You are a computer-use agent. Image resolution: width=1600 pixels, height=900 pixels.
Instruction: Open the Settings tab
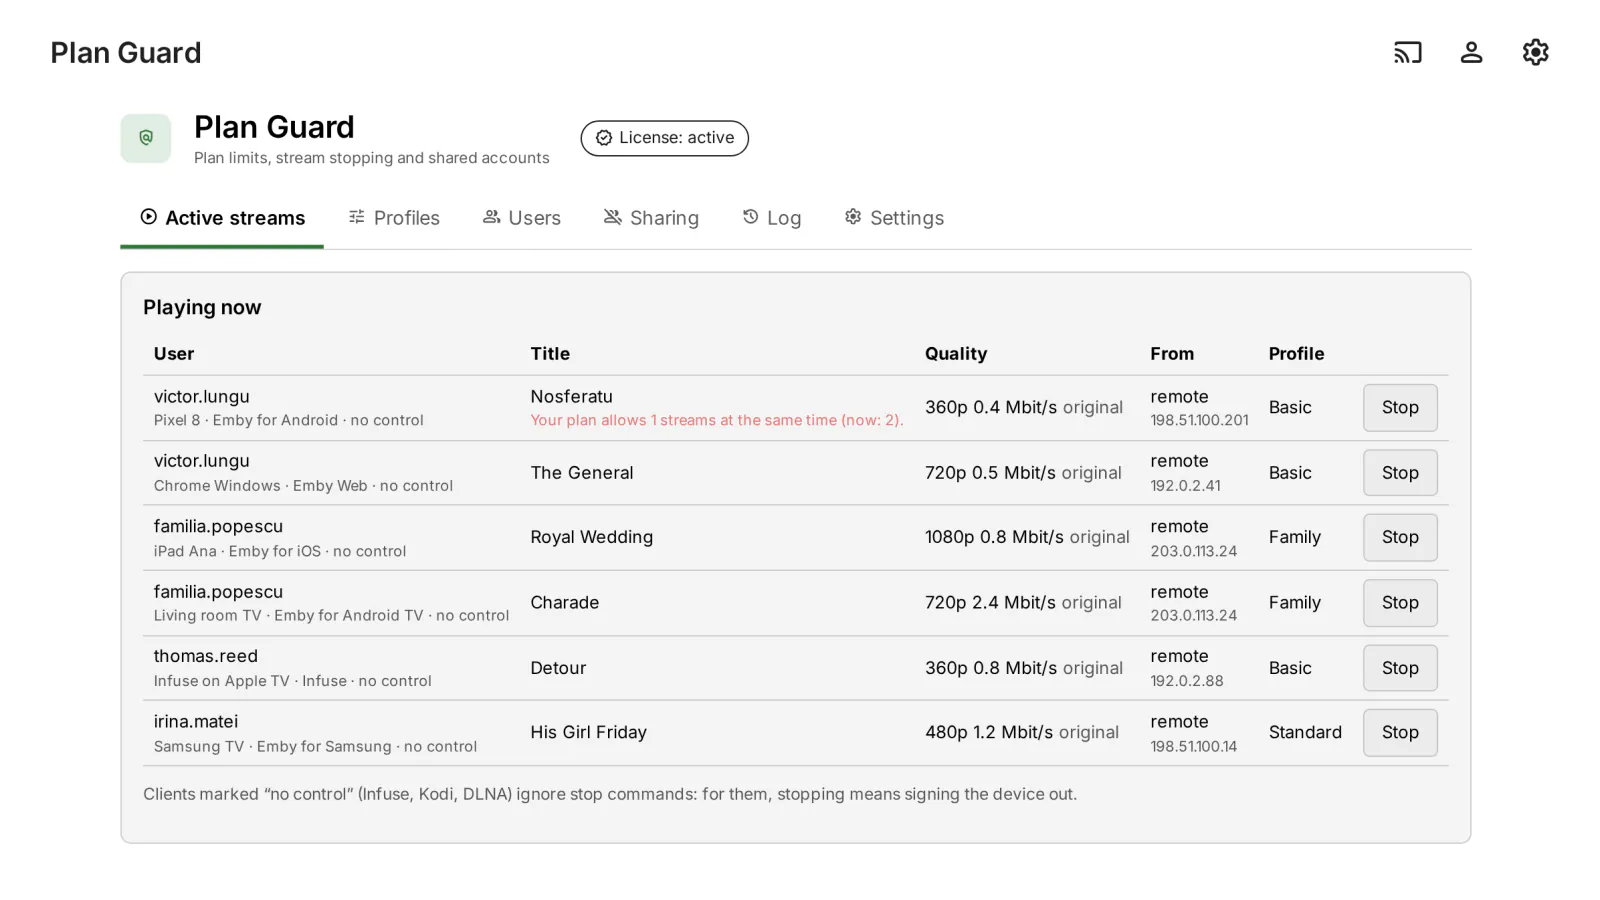point(894,218)
